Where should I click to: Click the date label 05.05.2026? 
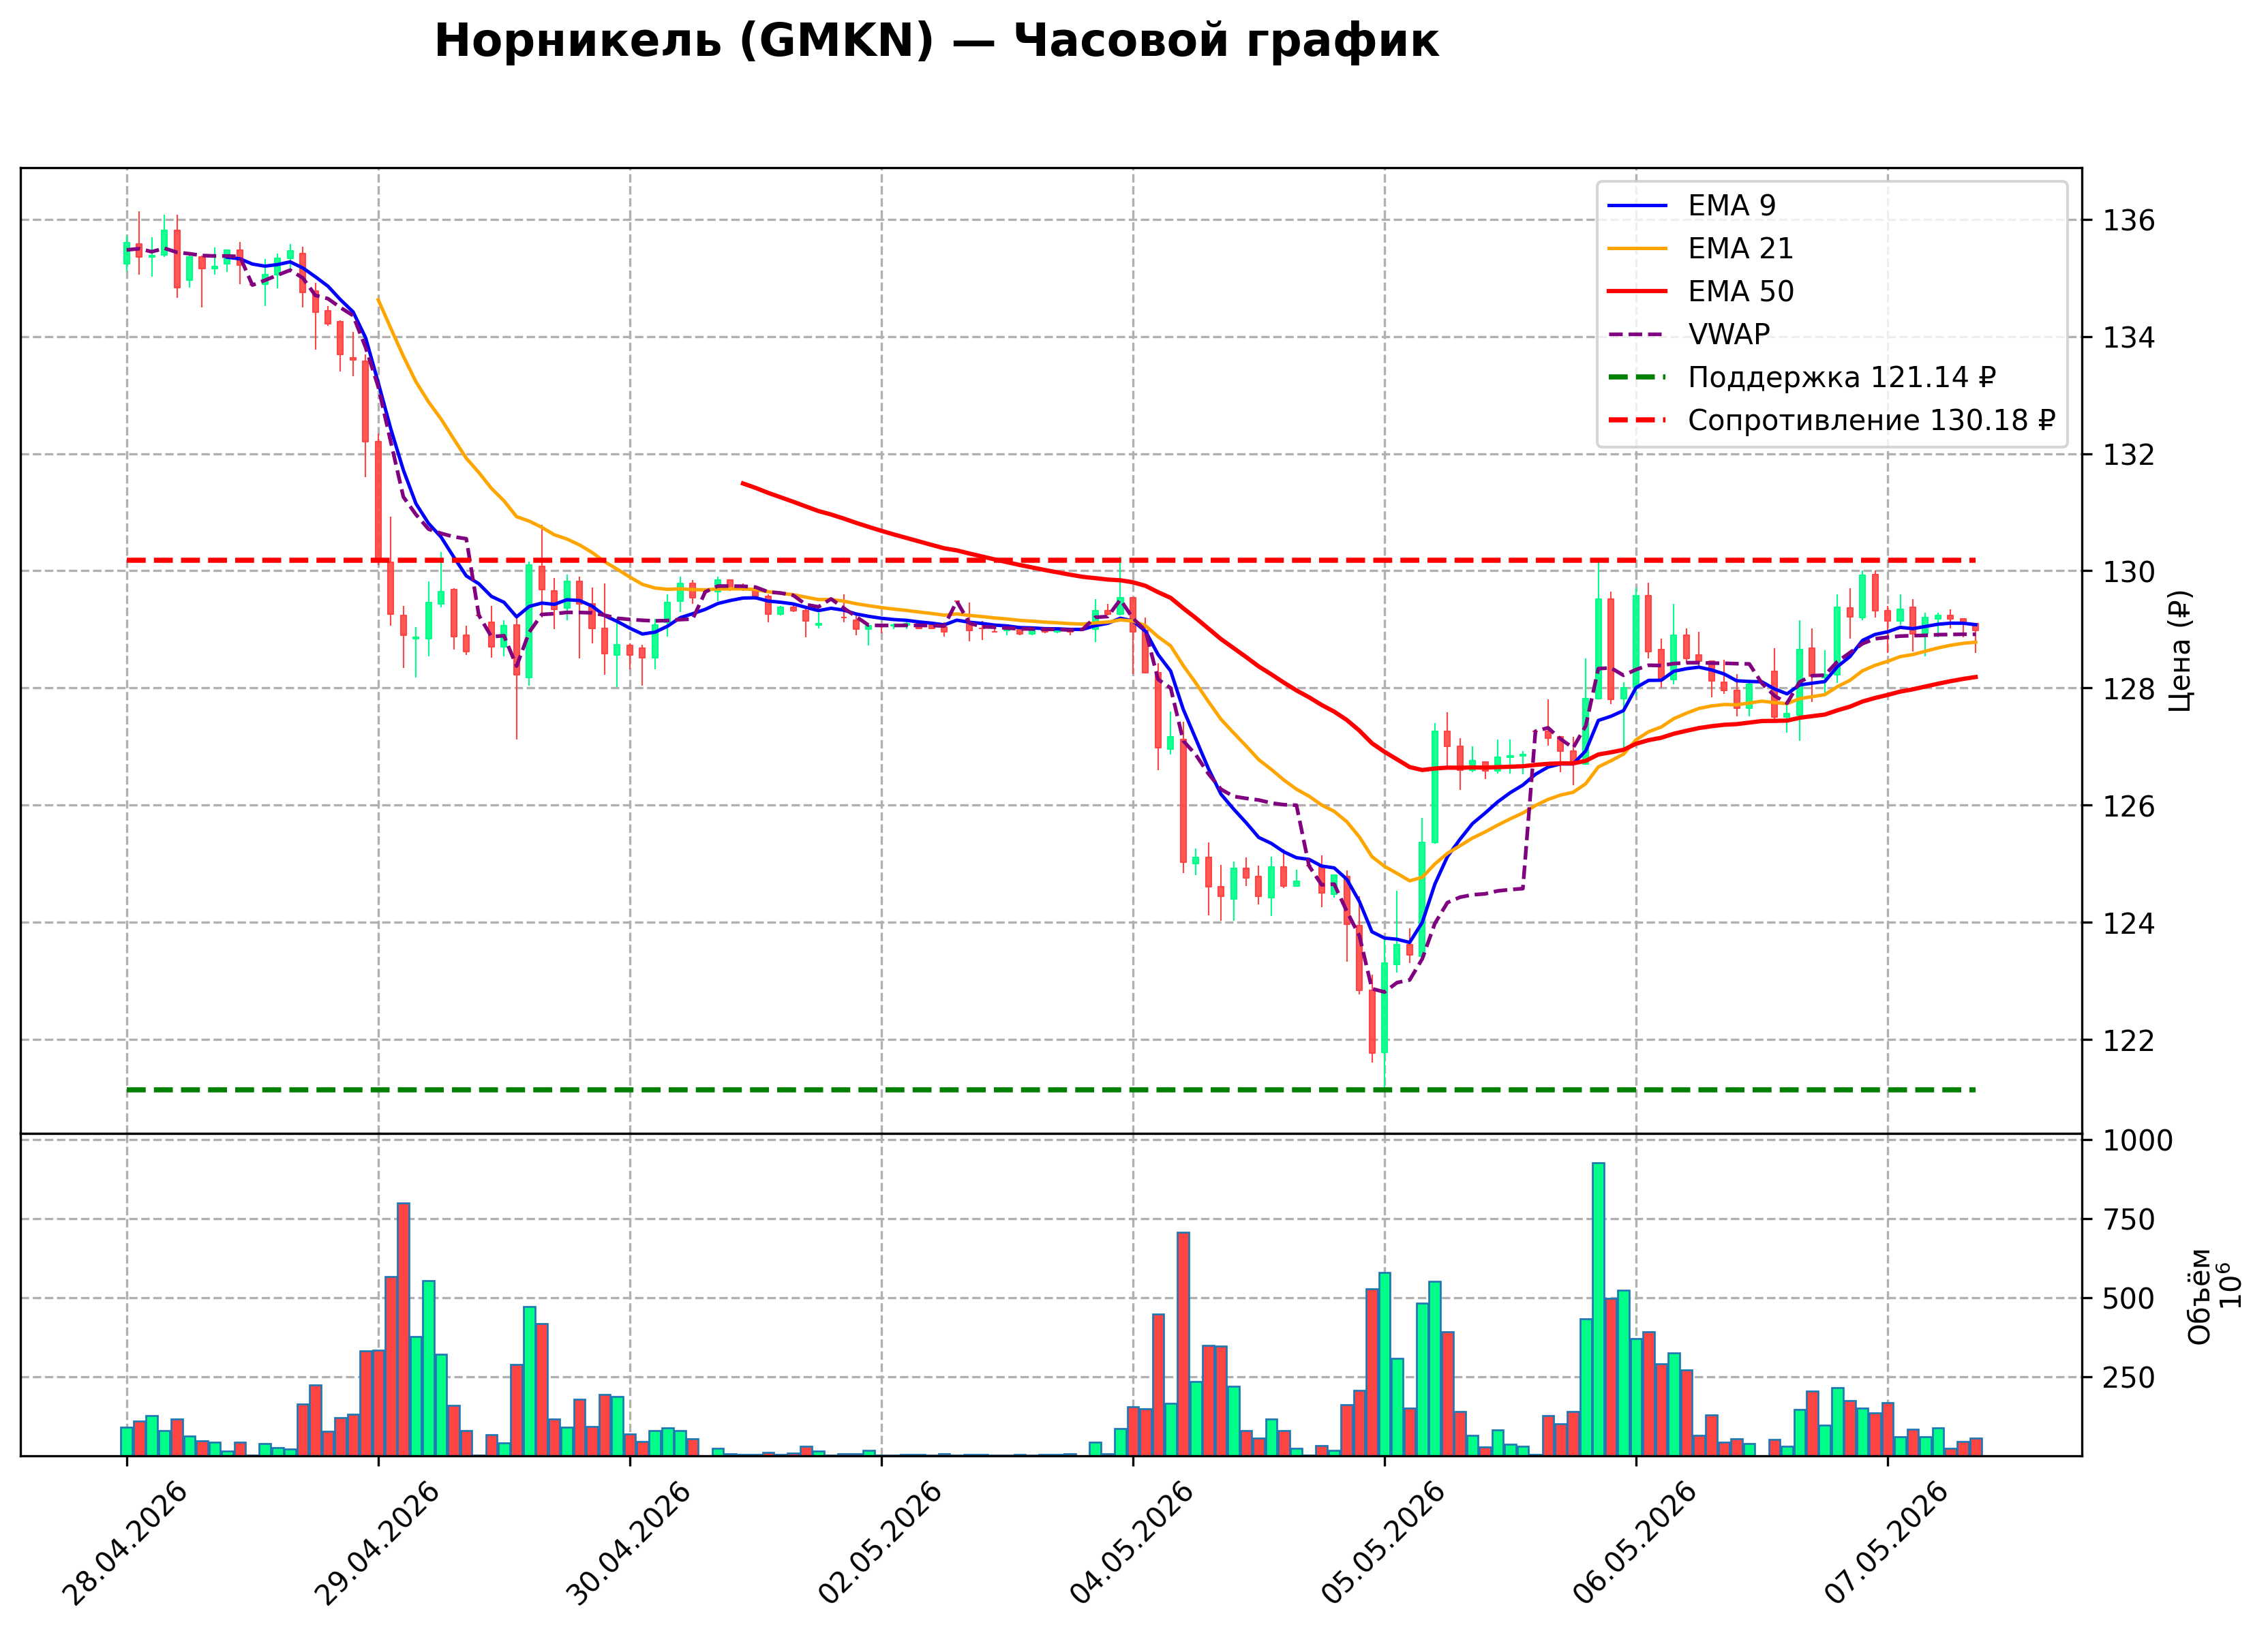(1384, 1543)
